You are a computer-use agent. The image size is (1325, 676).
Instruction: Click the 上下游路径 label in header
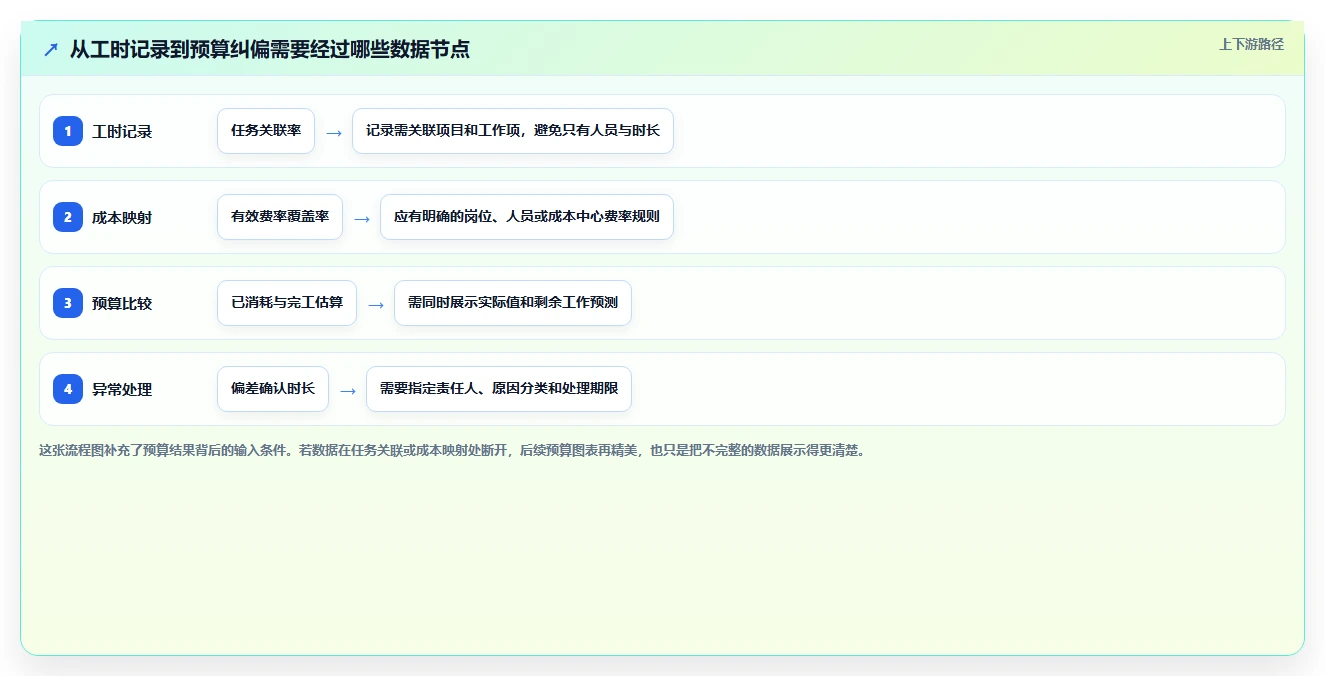pos(1251,44)
